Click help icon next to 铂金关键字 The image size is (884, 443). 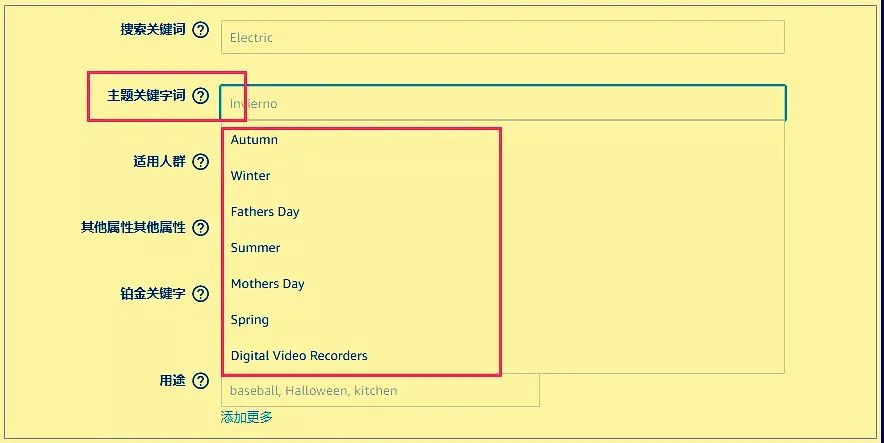pyautogui.click(x=200, y=294)
